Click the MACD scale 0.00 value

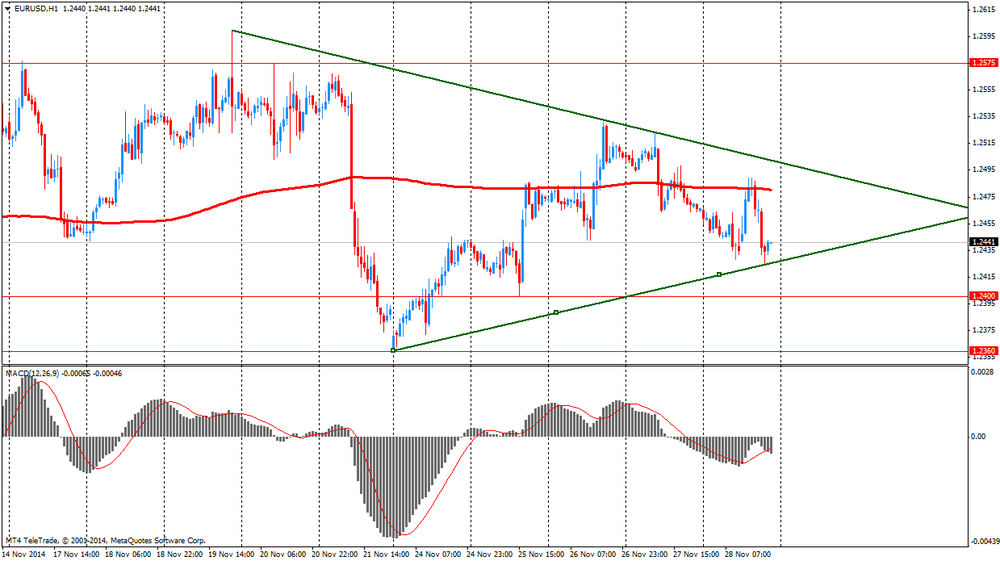[979, 436]
